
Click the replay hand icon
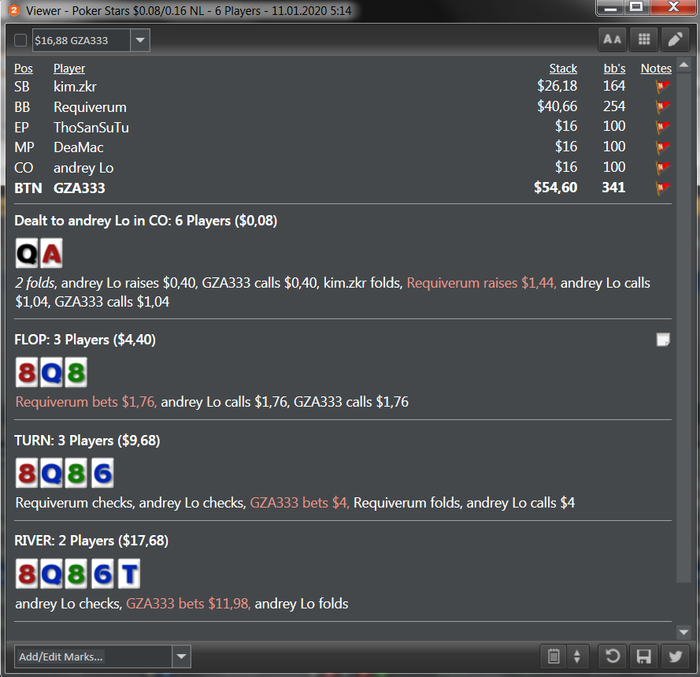click(x=612, y=656)
